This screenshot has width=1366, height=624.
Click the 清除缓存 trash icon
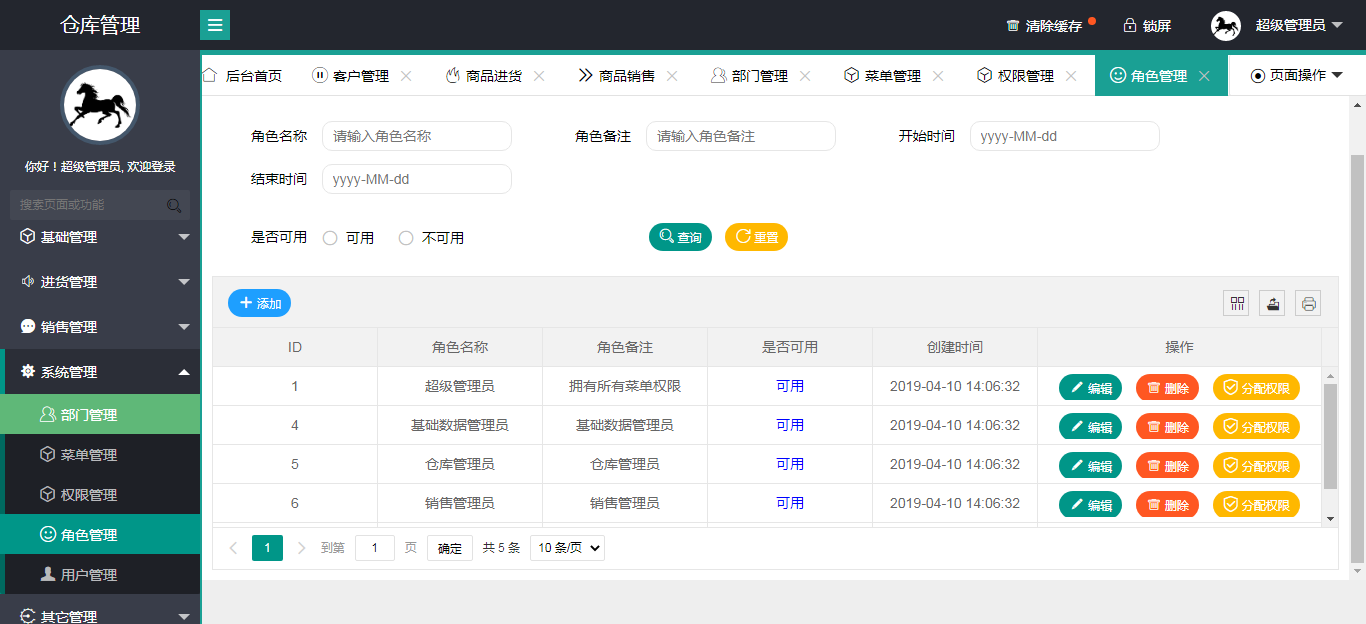click(1013, 25)
